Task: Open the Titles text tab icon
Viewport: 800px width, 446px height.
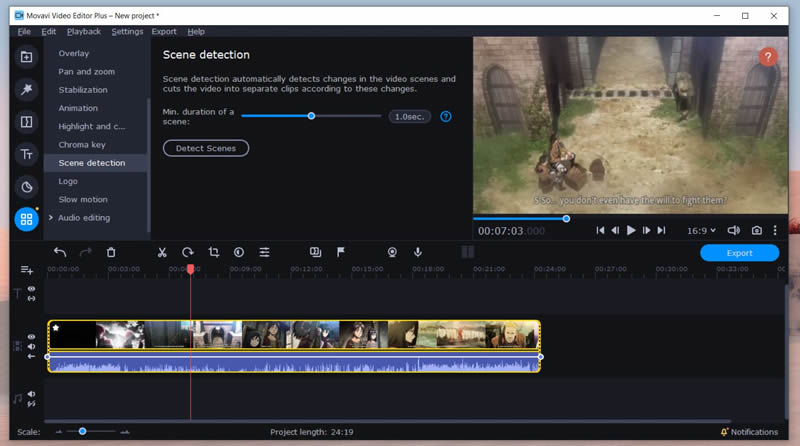Action: point(27,154)
